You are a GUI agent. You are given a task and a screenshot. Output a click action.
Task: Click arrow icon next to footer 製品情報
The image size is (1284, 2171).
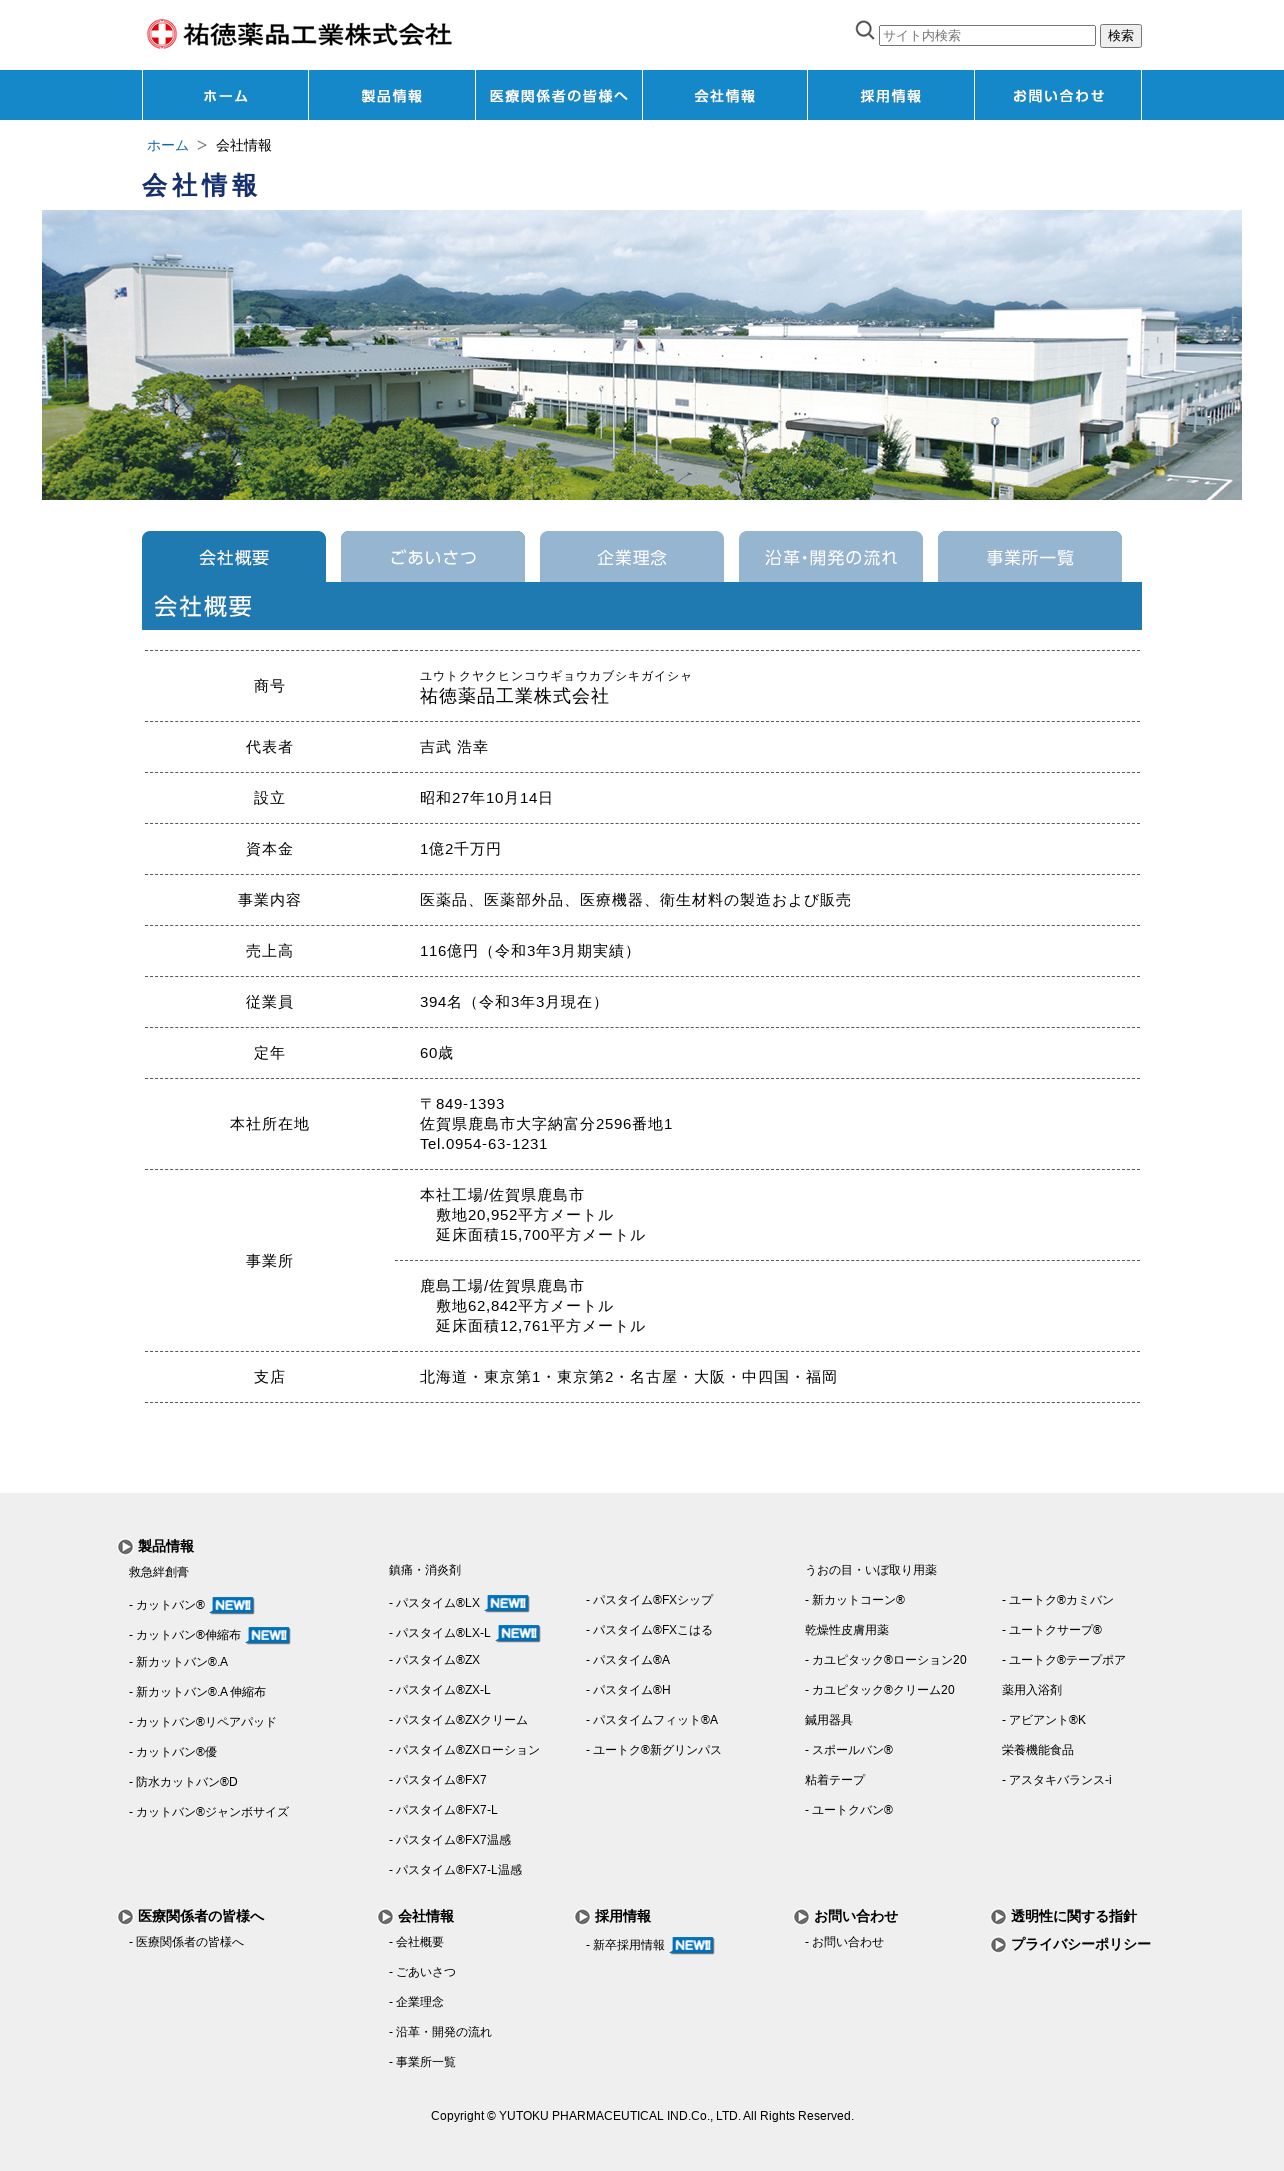pyautogui.click(x=125, y=1547)
